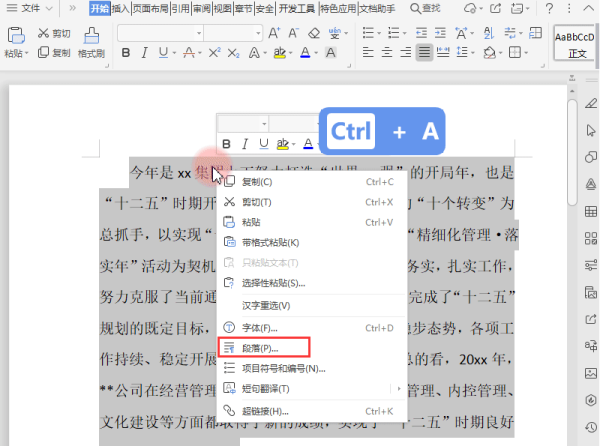Toggle Bold in the ribbon
Viewport: 600px width, 446px height.
[126, 52]
